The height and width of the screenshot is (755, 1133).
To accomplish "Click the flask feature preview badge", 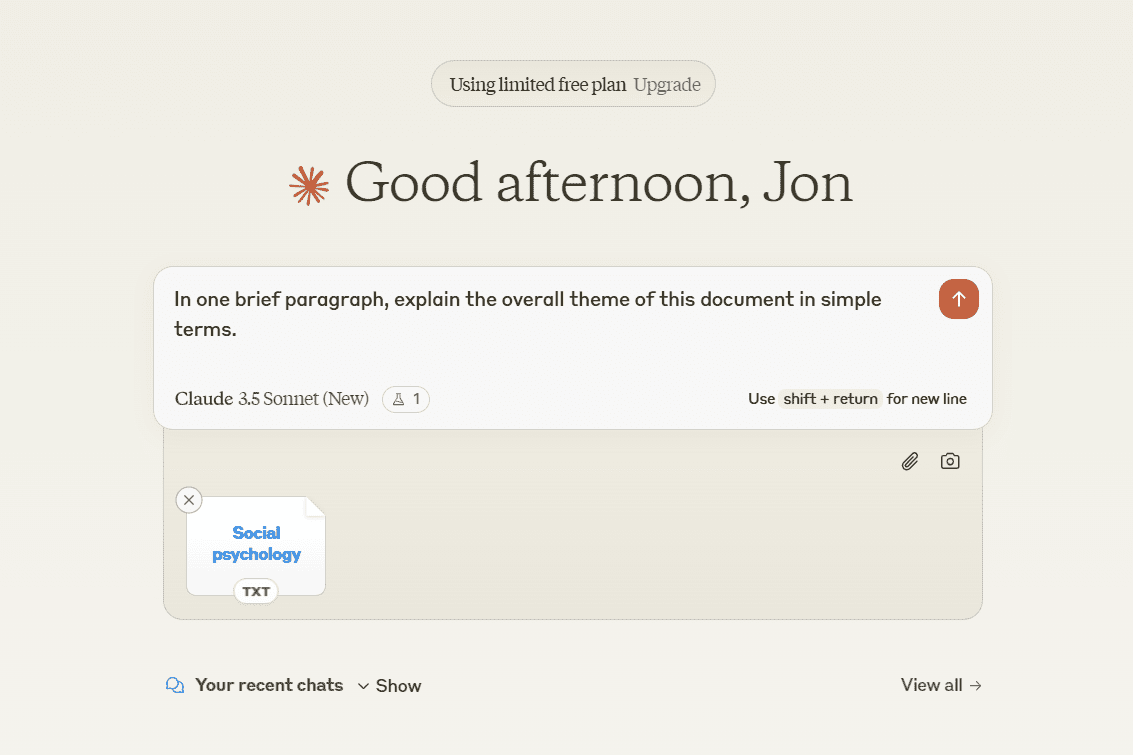I will 406,399.
